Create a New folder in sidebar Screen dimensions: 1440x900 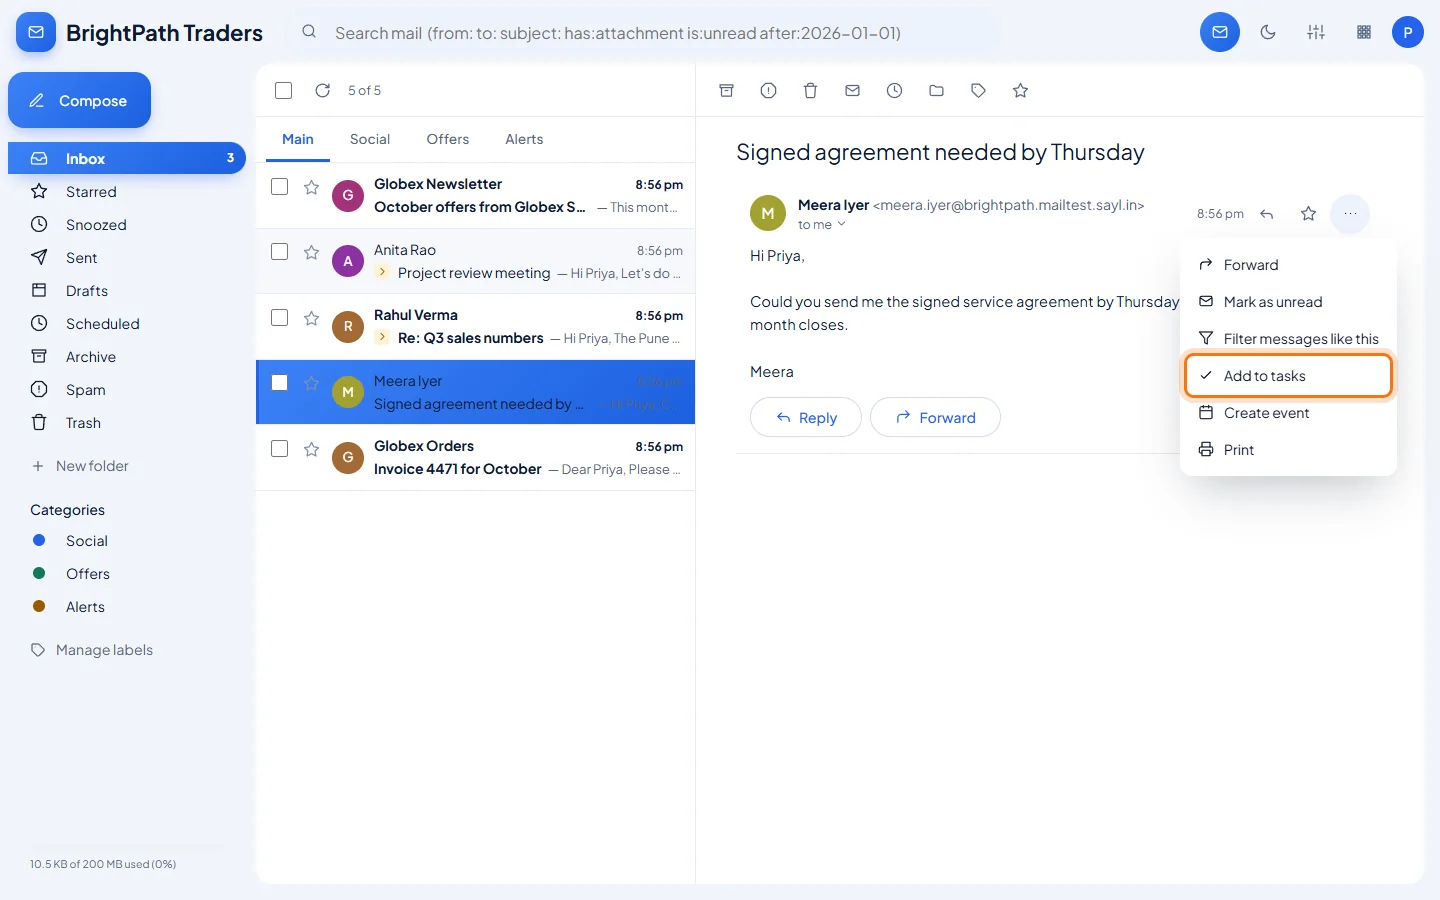(x=80, y=466)
